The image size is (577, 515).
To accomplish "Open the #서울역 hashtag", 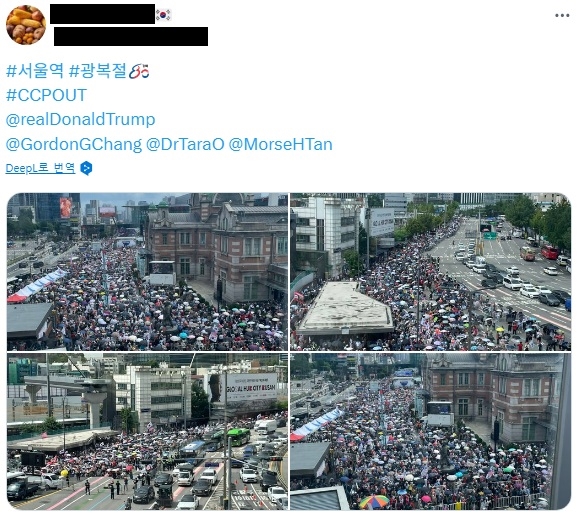I will pyautogui.click(x=35, y=71).
